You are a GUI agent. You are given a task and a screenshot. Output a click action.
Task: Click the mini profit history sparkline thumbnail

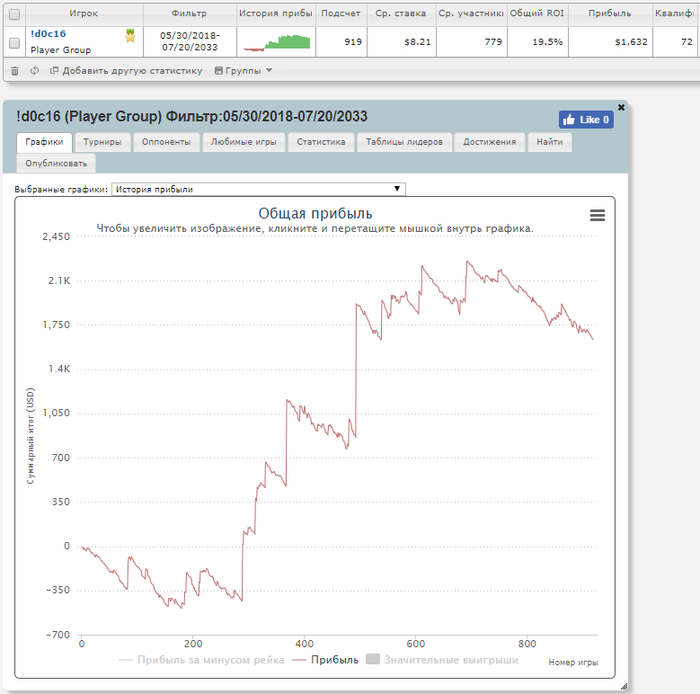(276, 42)
